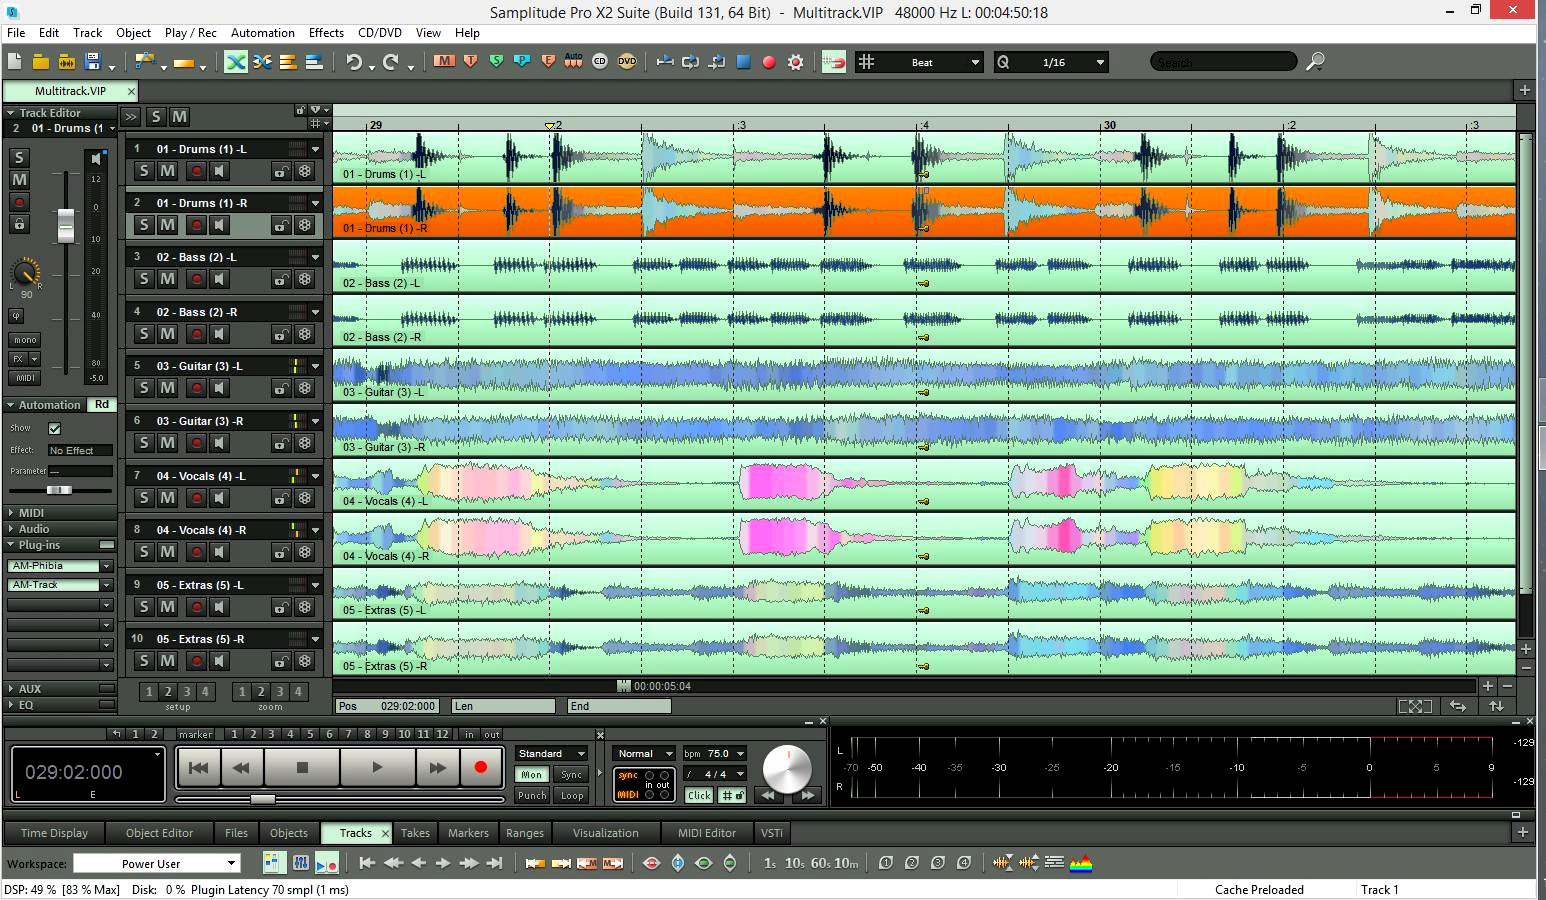The height and width of the screenshot is (900, 1546).
Task: Switch to the Object Editor tab
Action: [159, 833]
